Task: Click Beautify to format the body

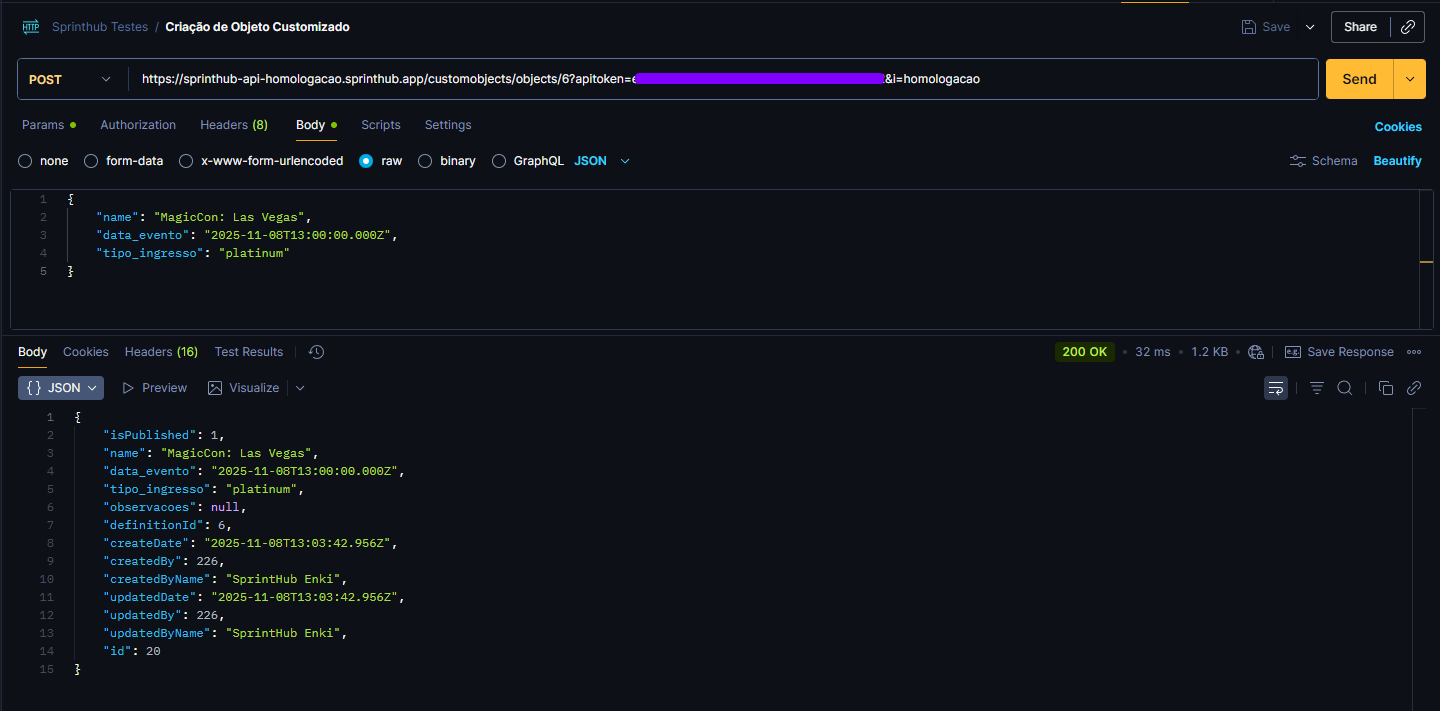Action: pos(1397,161)
